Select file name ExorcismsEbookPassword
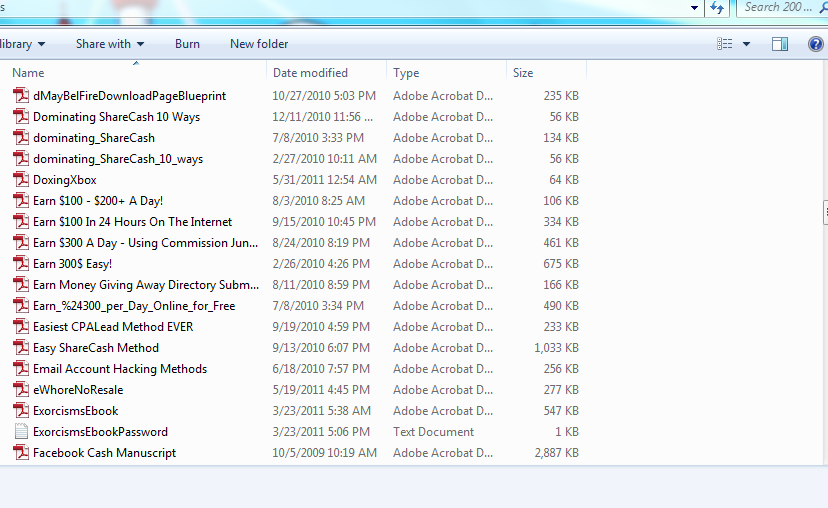 [x=100, y=432]
